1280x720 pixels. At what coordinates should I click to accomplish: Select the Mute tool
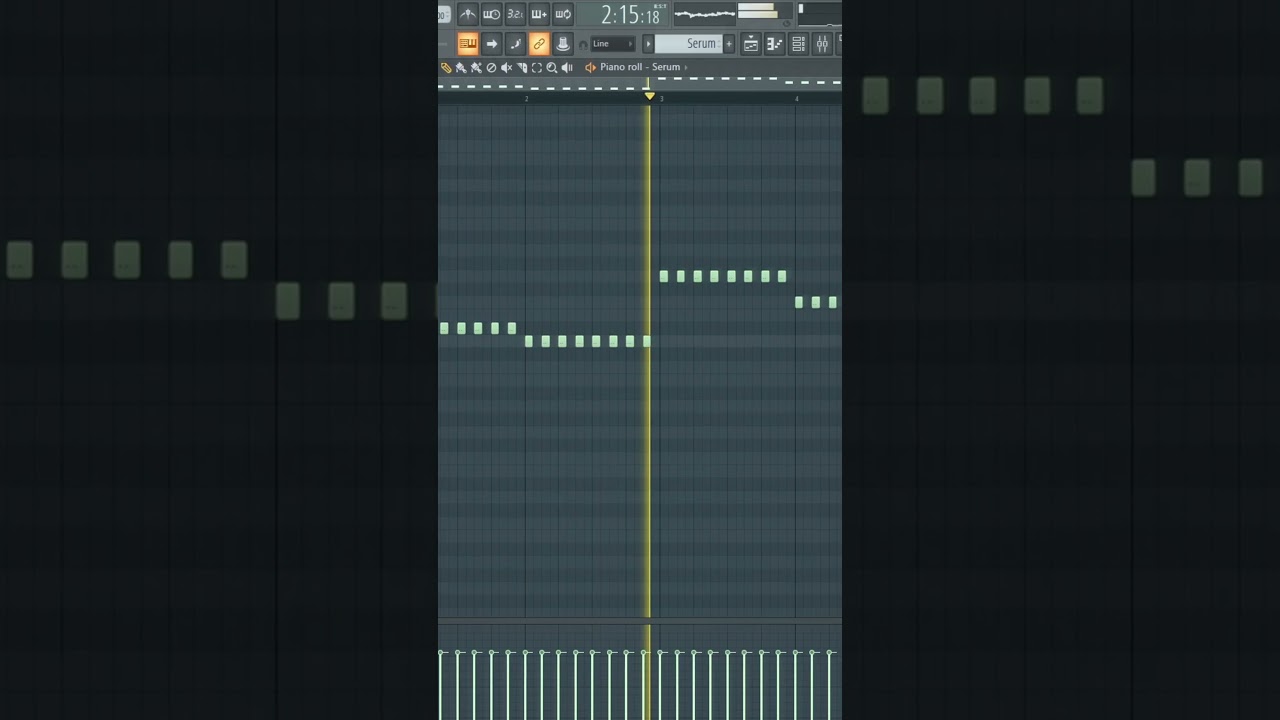(x=506, y=67)
